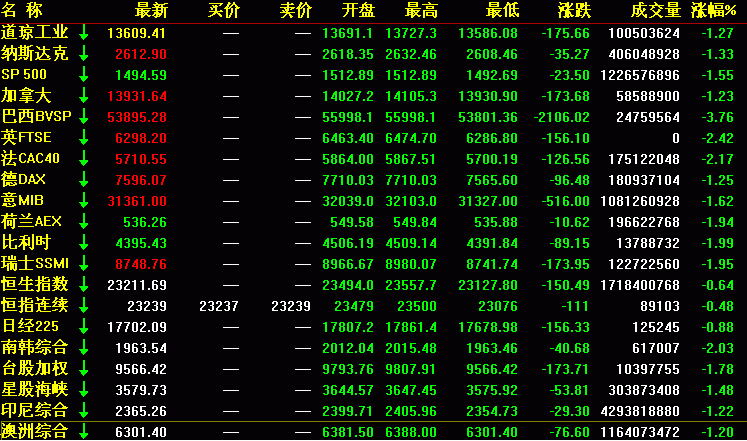Select the 恒生指数 index name
747x441 pixels.
coord(35,284)
